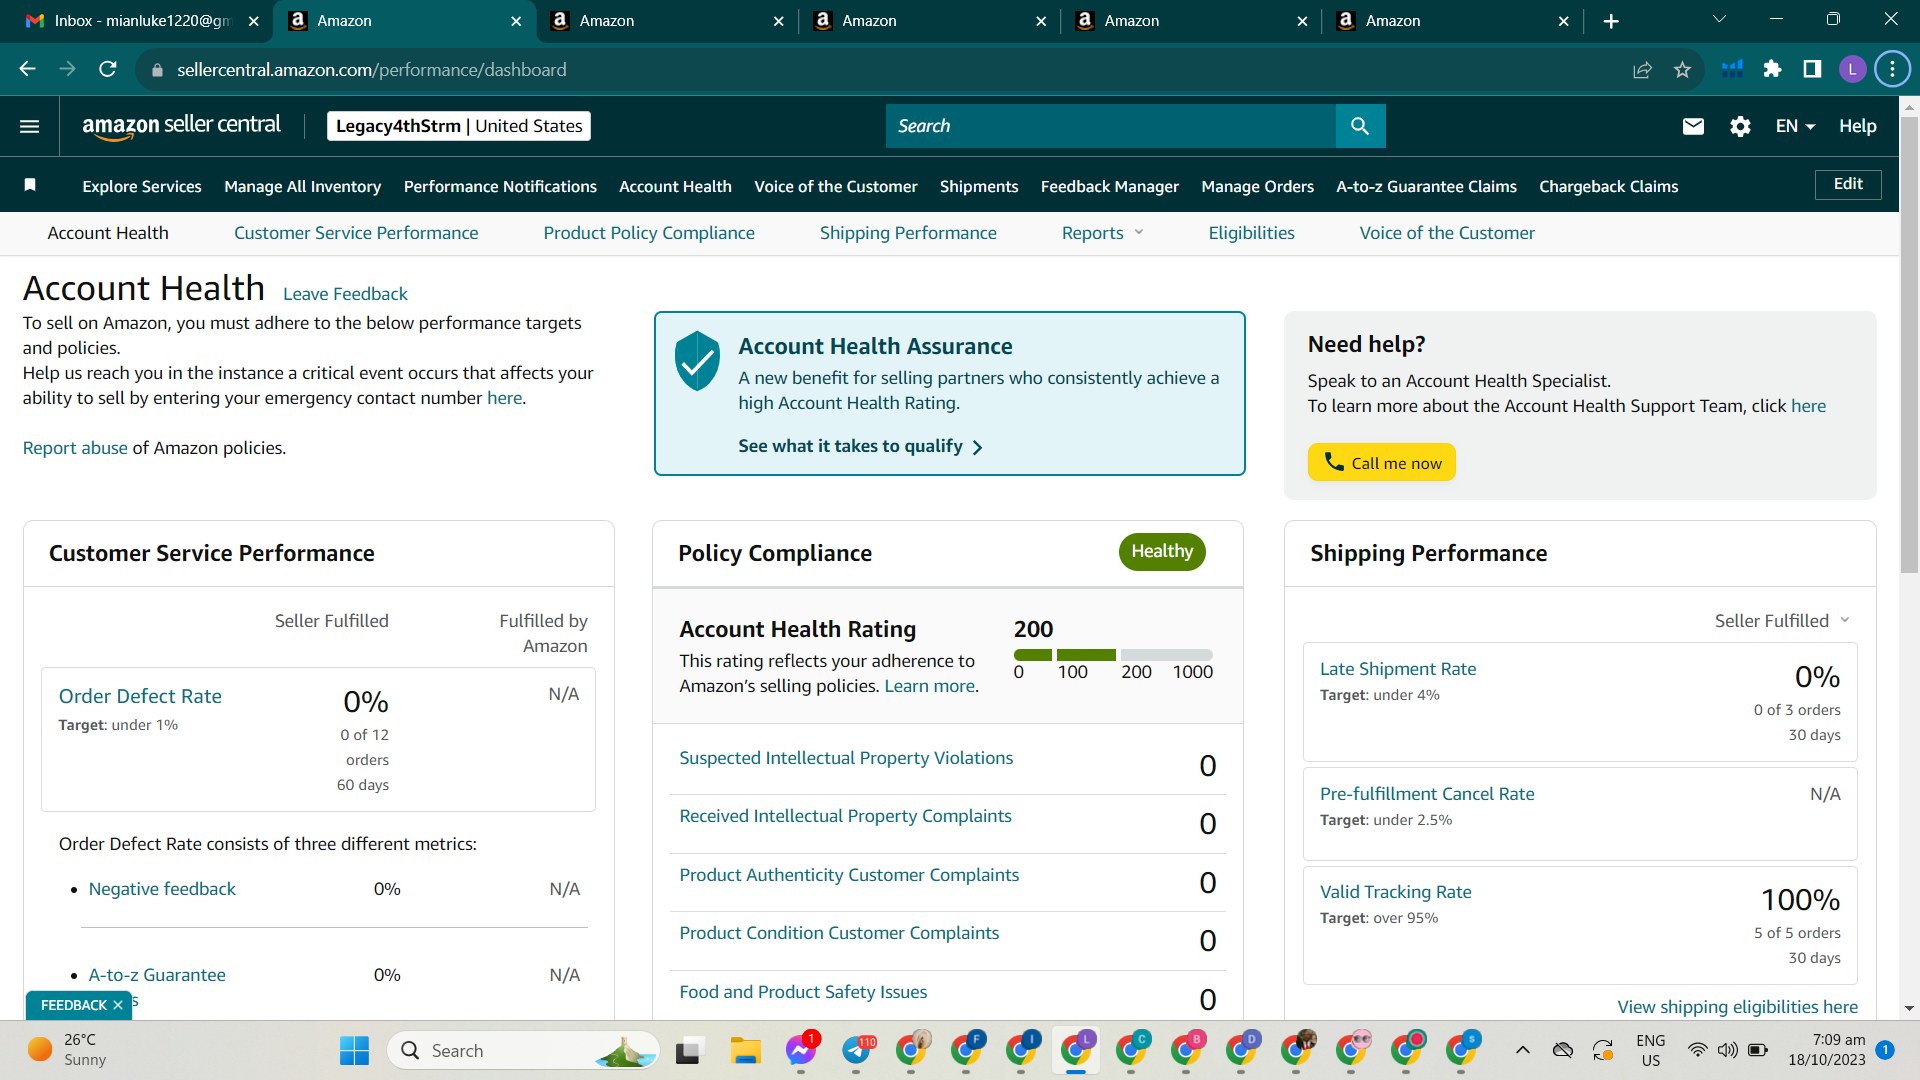This screenshot has width=1920, height=1080.
Task: Open the Task View icon in taskbar
Action: point(688,1051)
